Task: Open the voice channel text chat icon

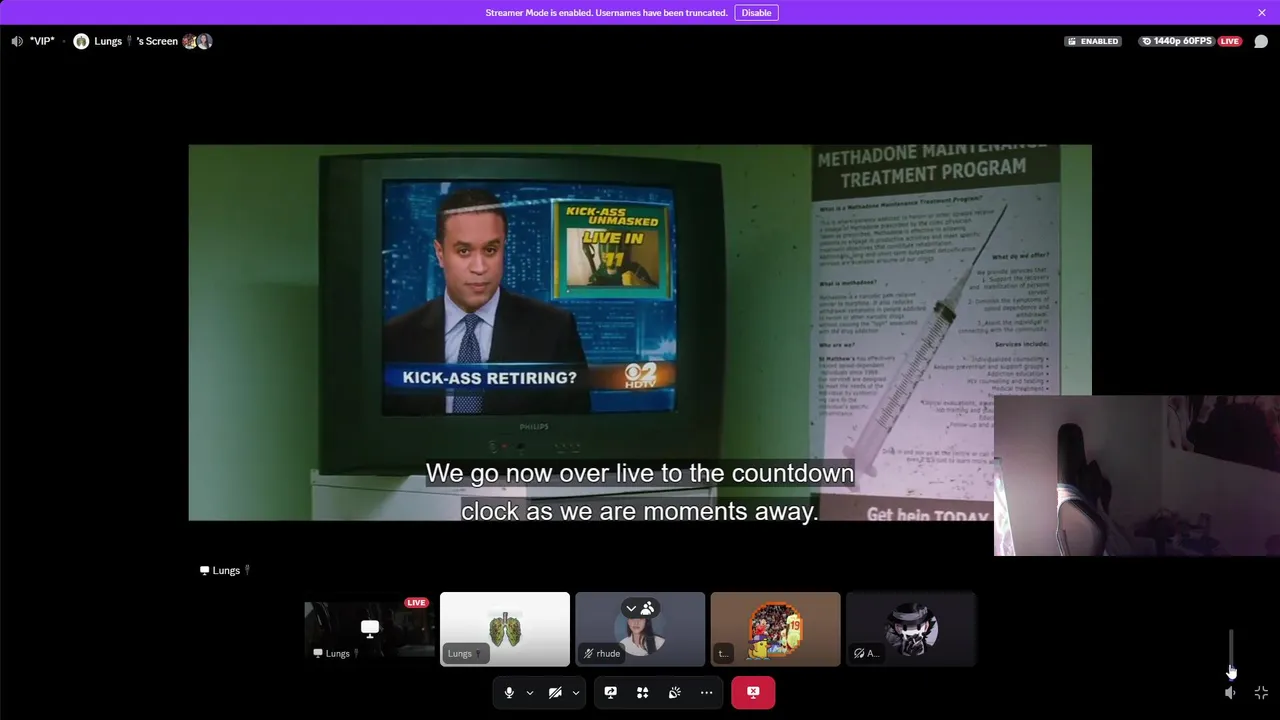Action: pyautogui.click(x=1261, y=41)
